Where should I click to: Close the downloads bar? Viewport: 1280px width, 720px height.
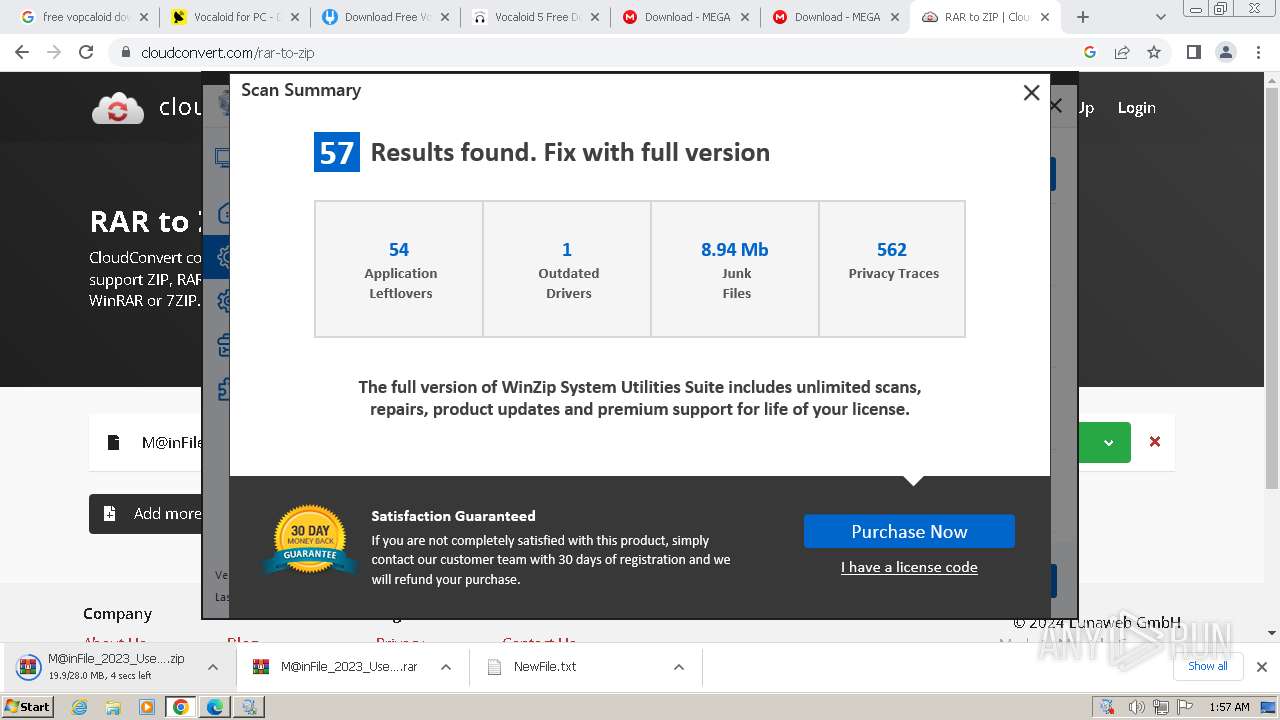1261,667
